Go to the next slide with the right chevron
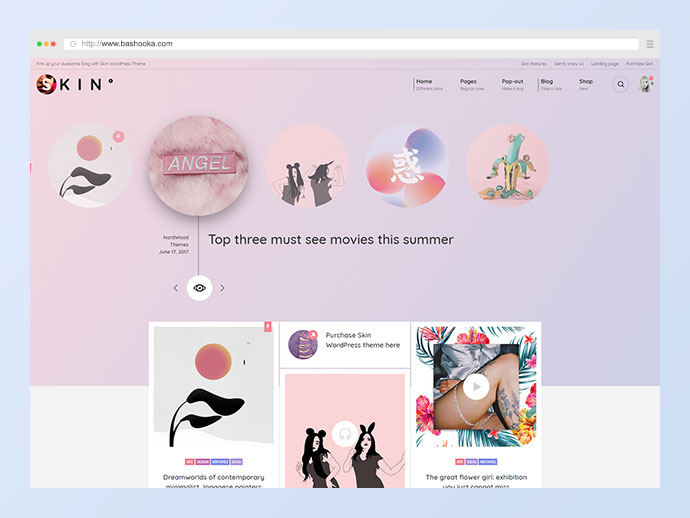This screenshot has width=690, height=518. [x=222, y=288]
